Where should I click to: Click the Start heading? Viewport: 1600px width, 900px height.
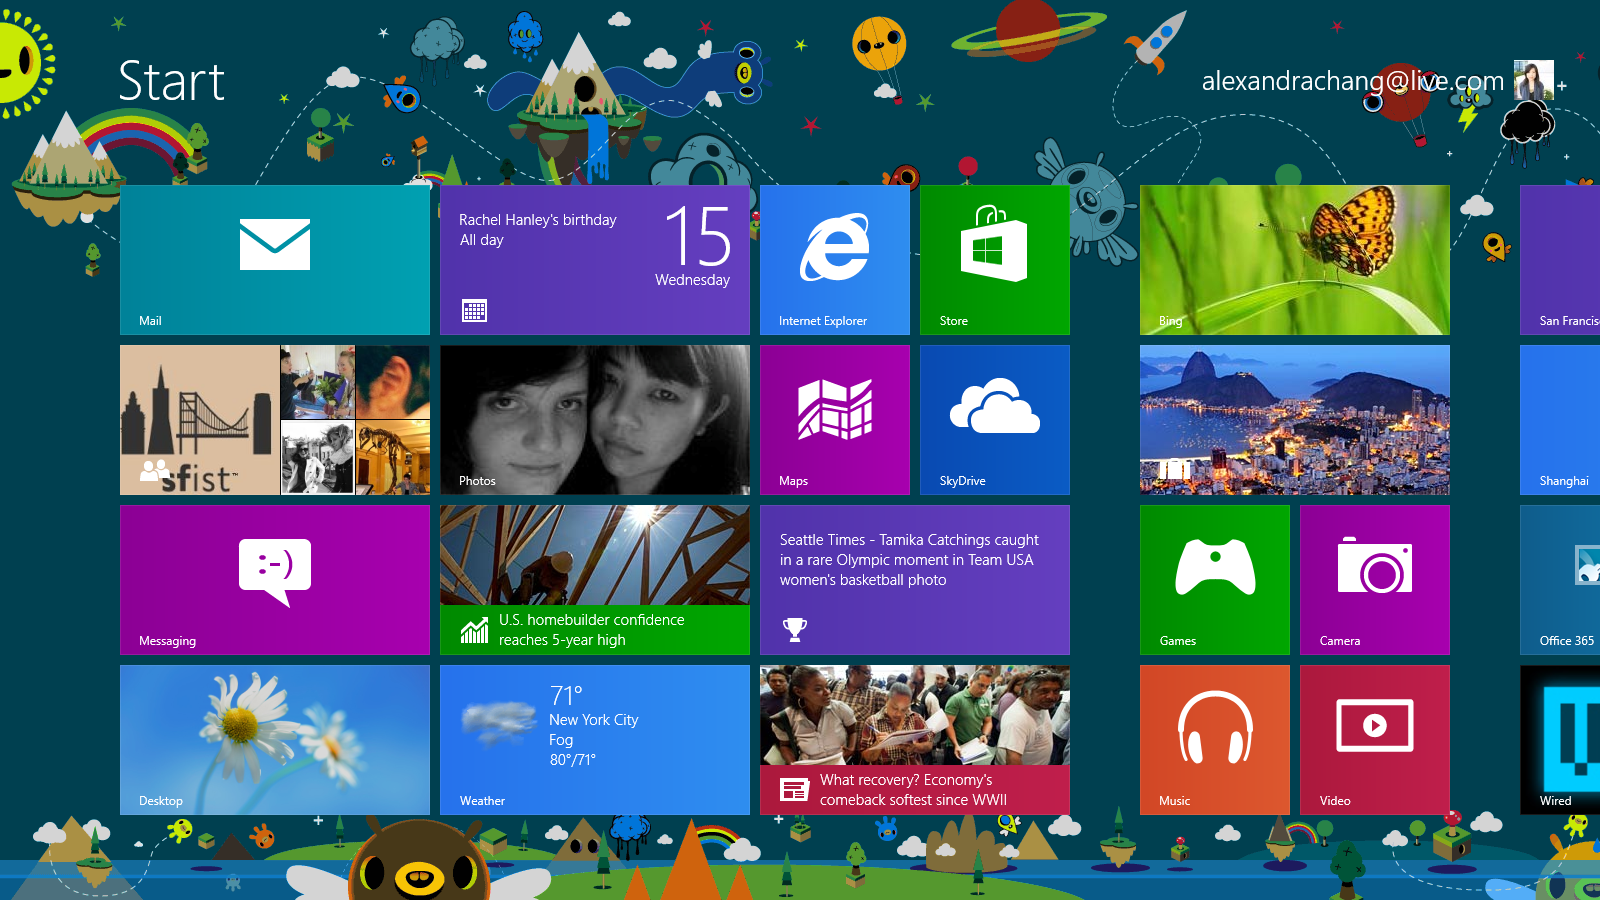click(171, 81)
